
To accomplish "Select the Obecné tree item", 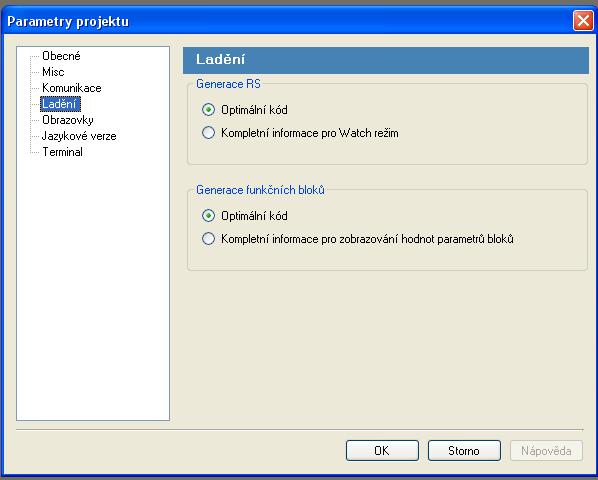I will [x=61, y=56].
